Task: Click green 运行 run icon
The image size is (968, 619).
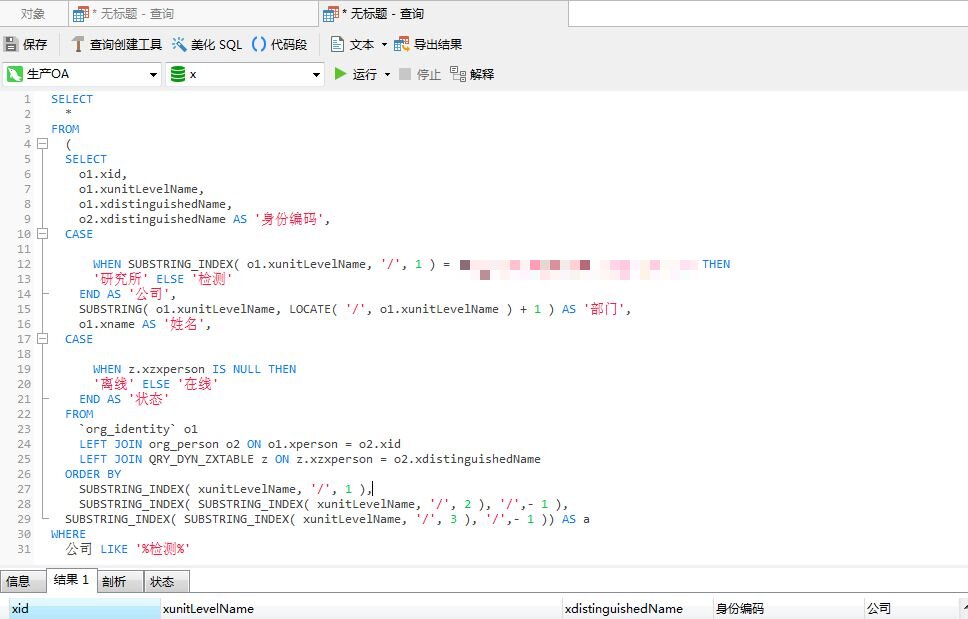Action: tap(340, 74)
